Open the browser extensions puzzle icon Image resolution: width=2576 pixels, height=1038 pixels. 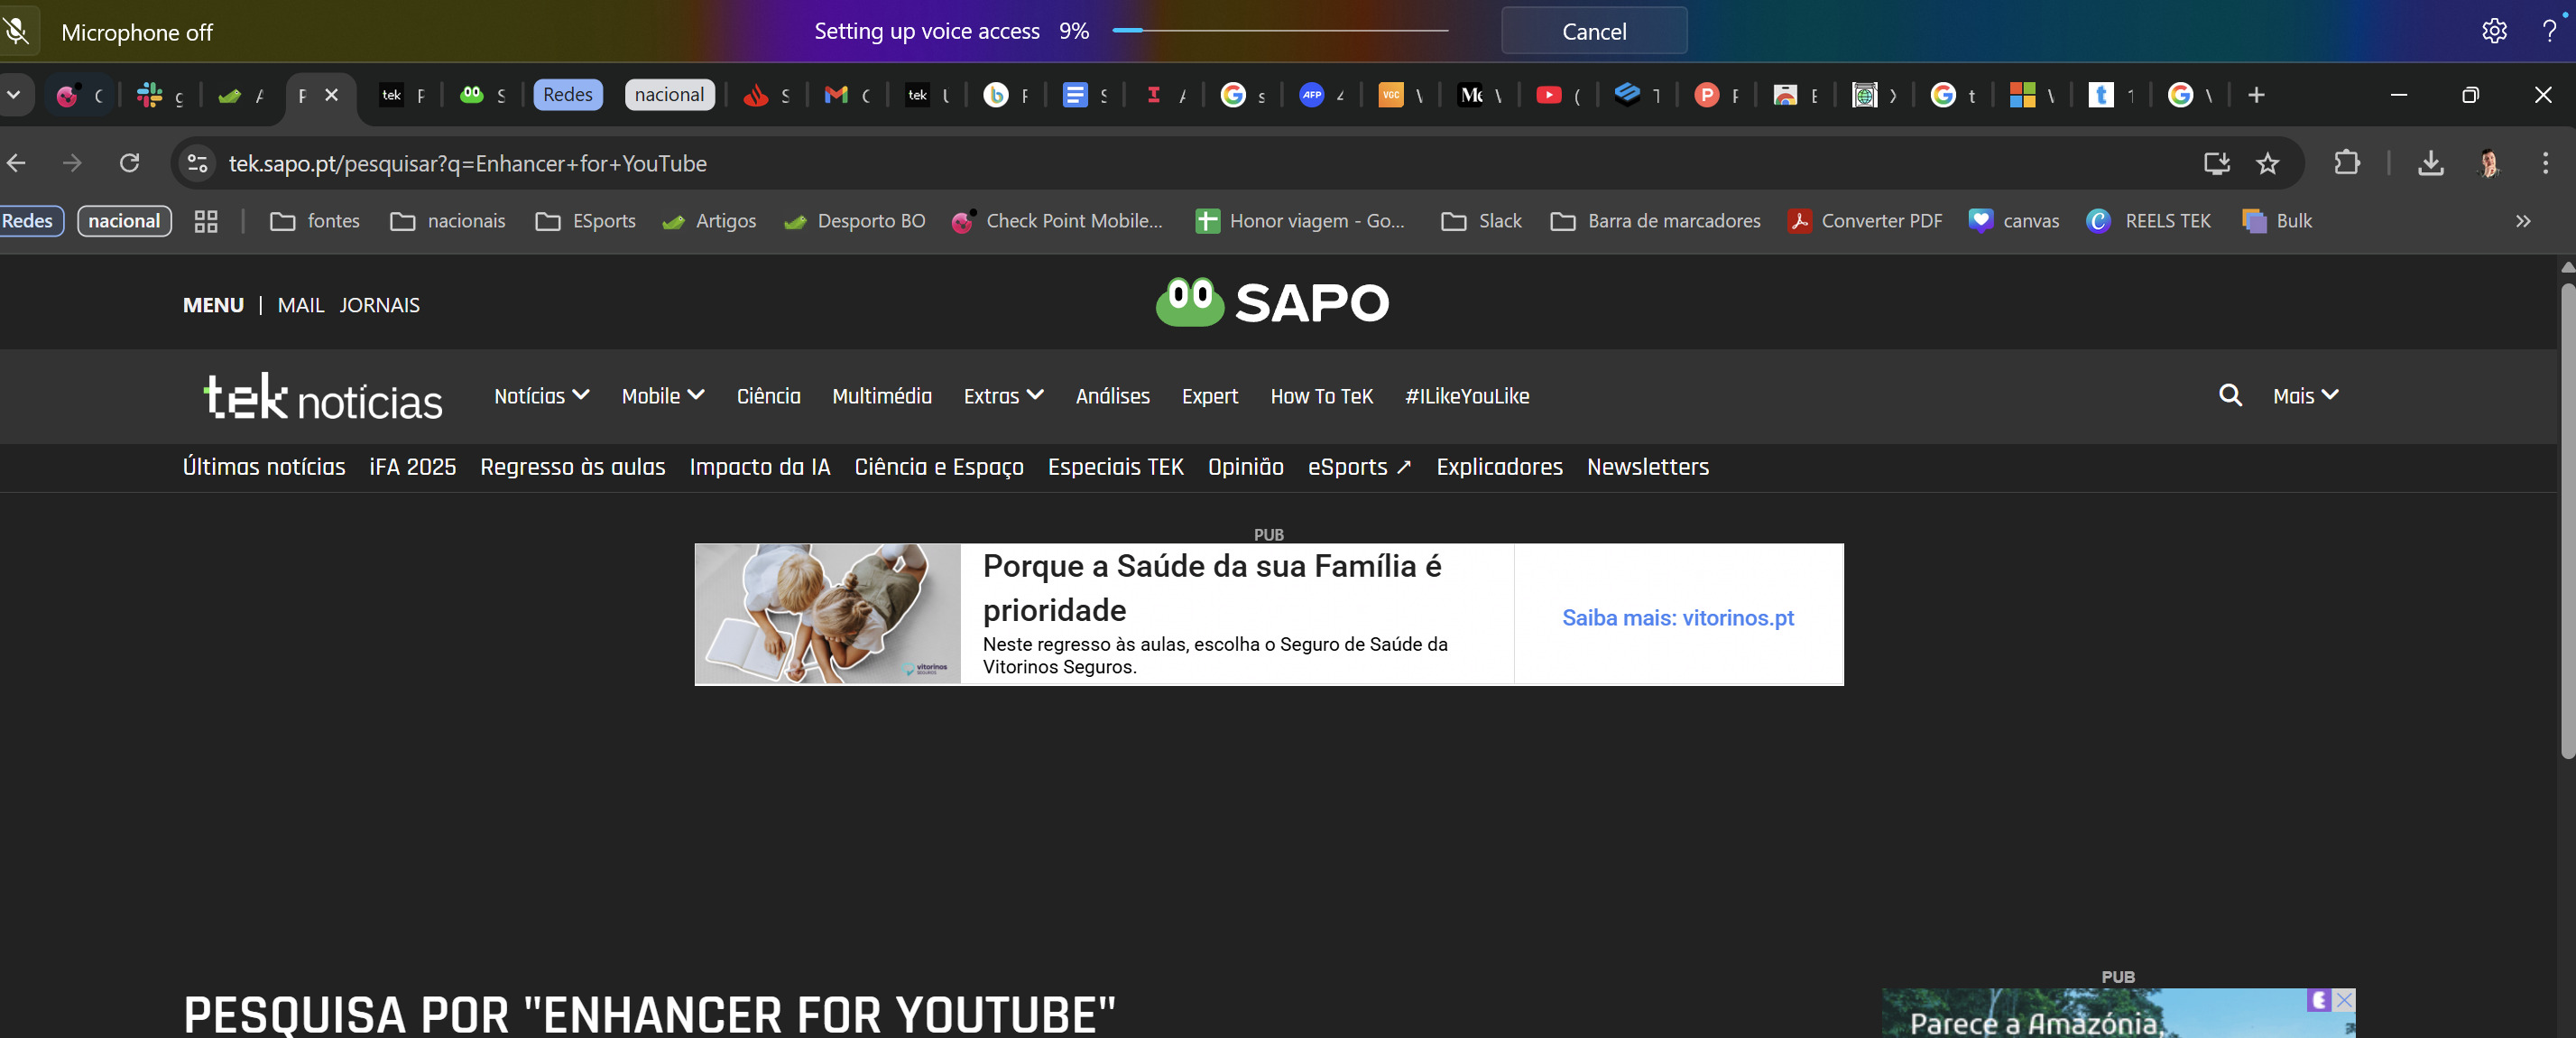click(x=2346, y=163)
